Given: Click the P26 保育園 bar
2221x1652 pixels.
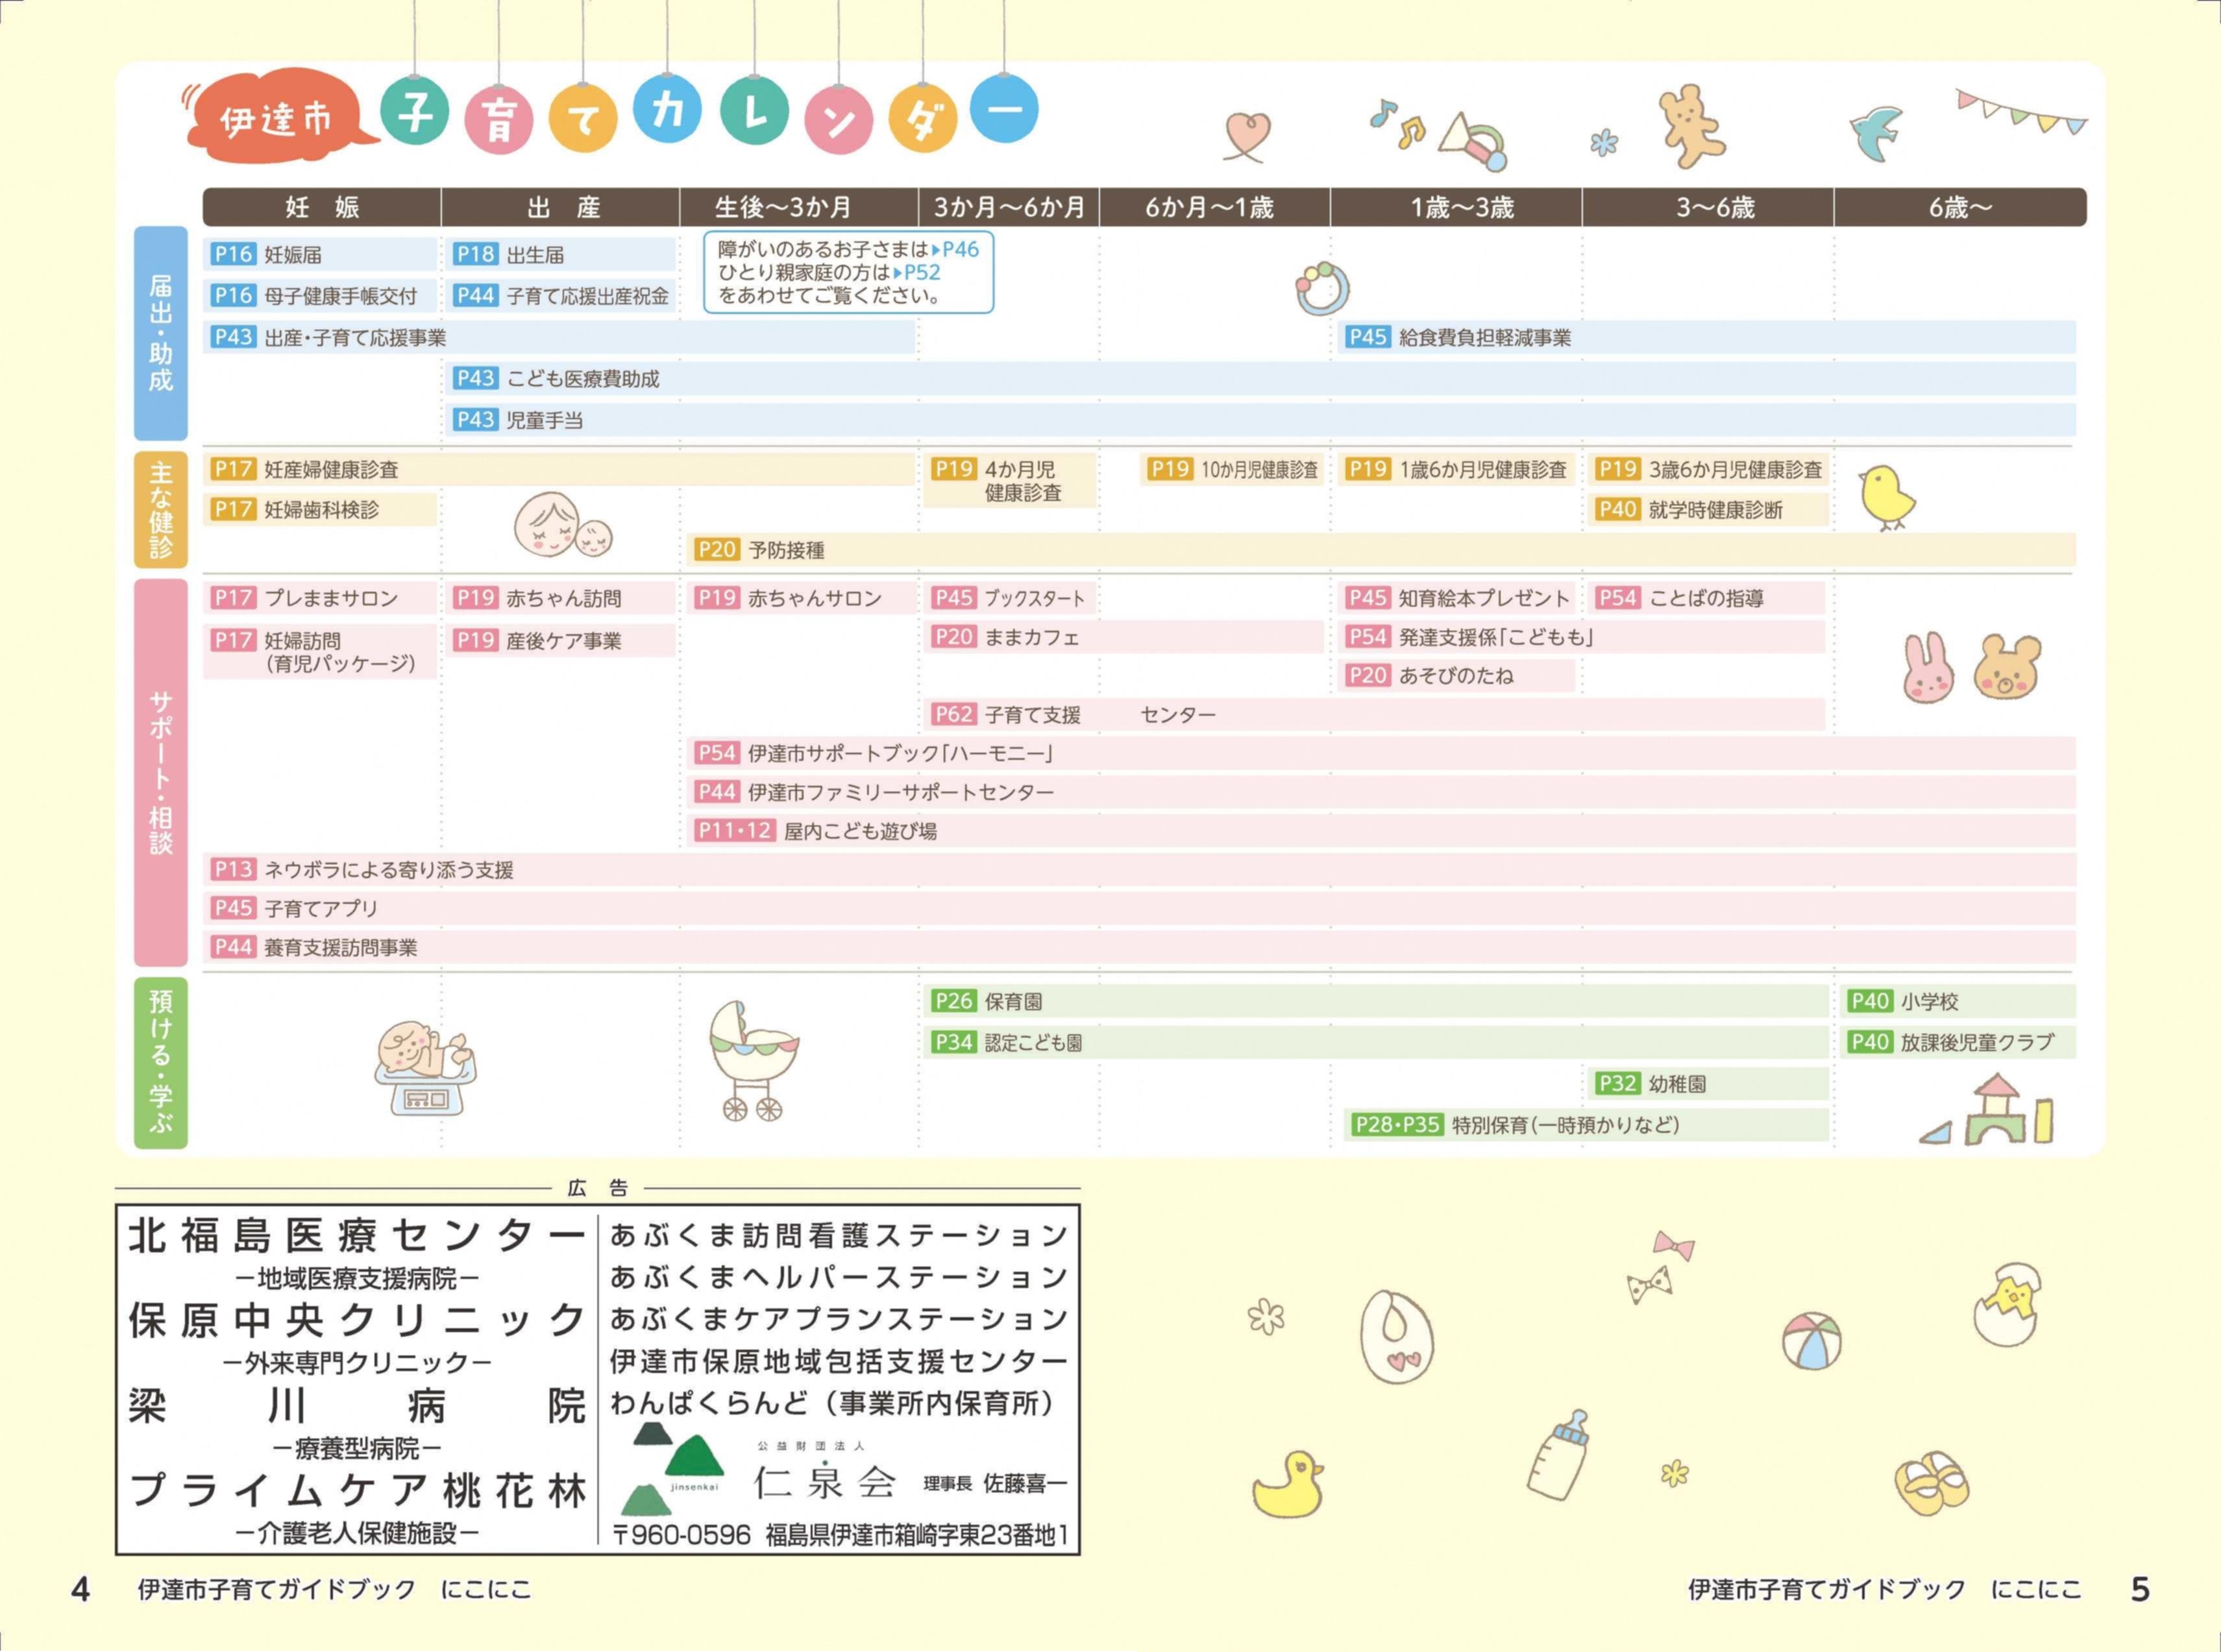Looking at the screenshot, I should click(1376, 1001).
